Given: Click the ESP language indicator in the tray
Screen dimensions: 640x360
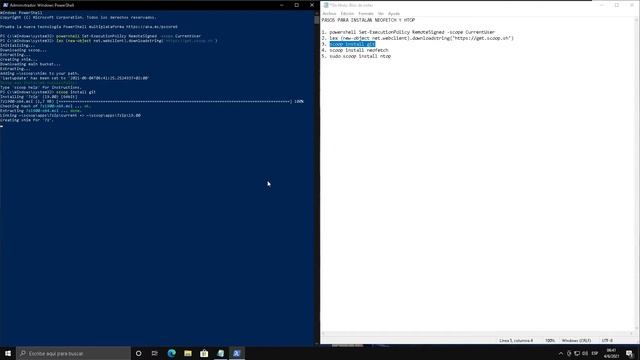Looking at the screenshot, I should pos(595,353).
